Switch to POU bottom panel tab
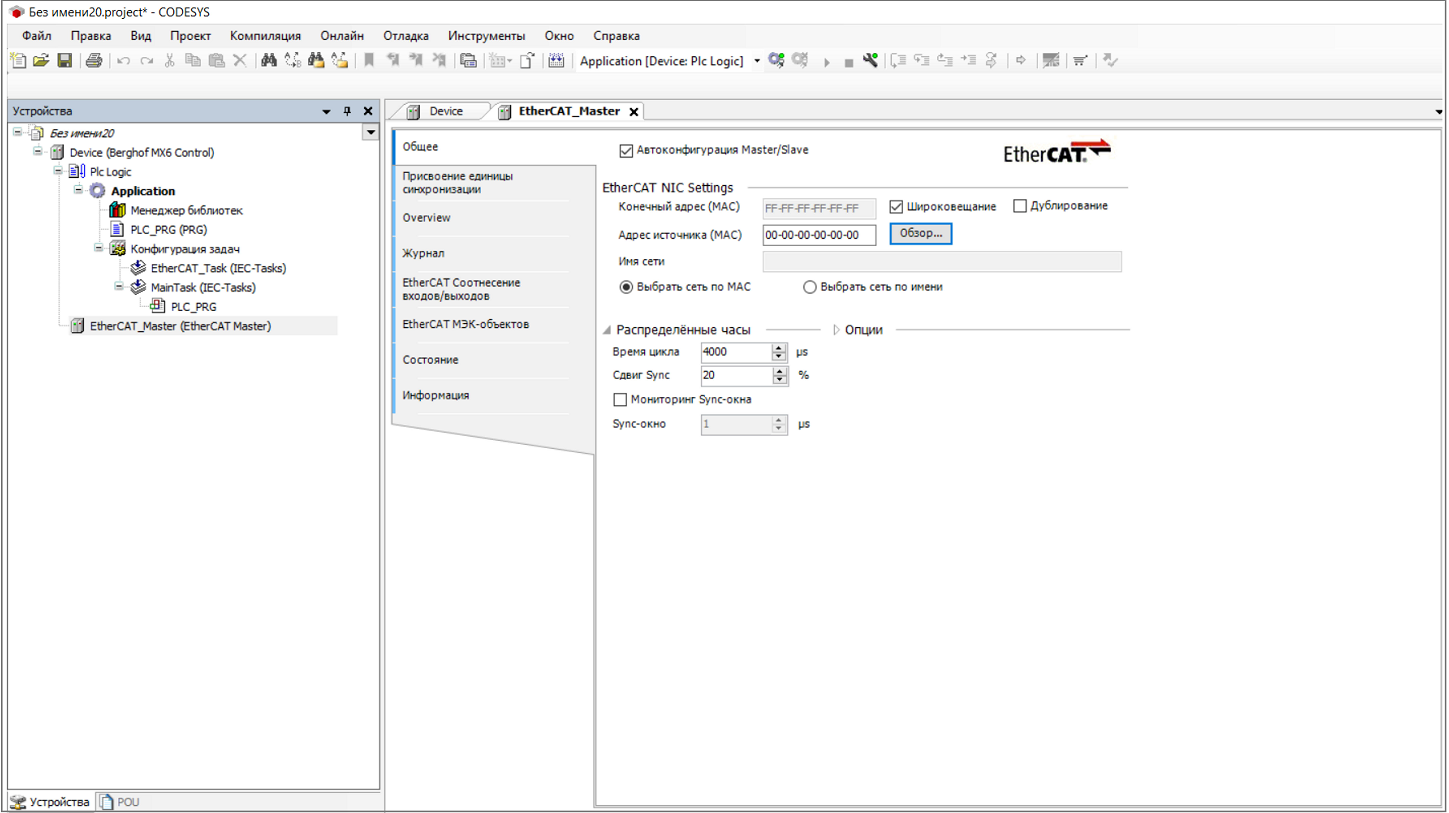The image size is (1449, 813). point(119,802)
